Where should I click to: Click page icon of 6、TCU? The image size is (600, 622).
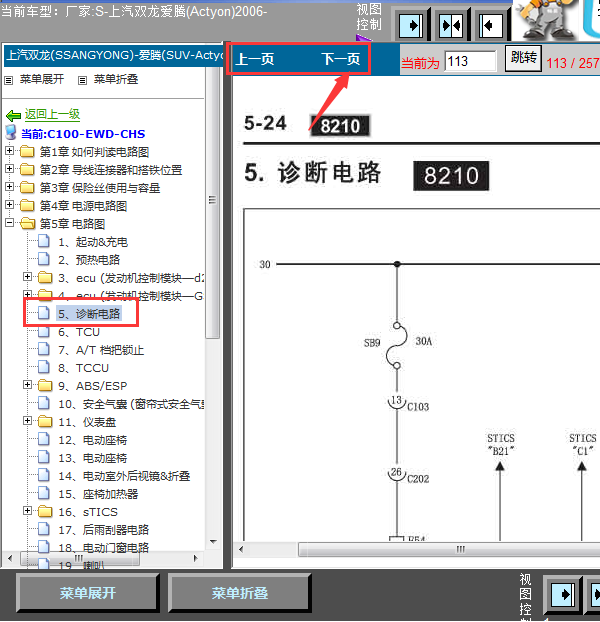44,331
